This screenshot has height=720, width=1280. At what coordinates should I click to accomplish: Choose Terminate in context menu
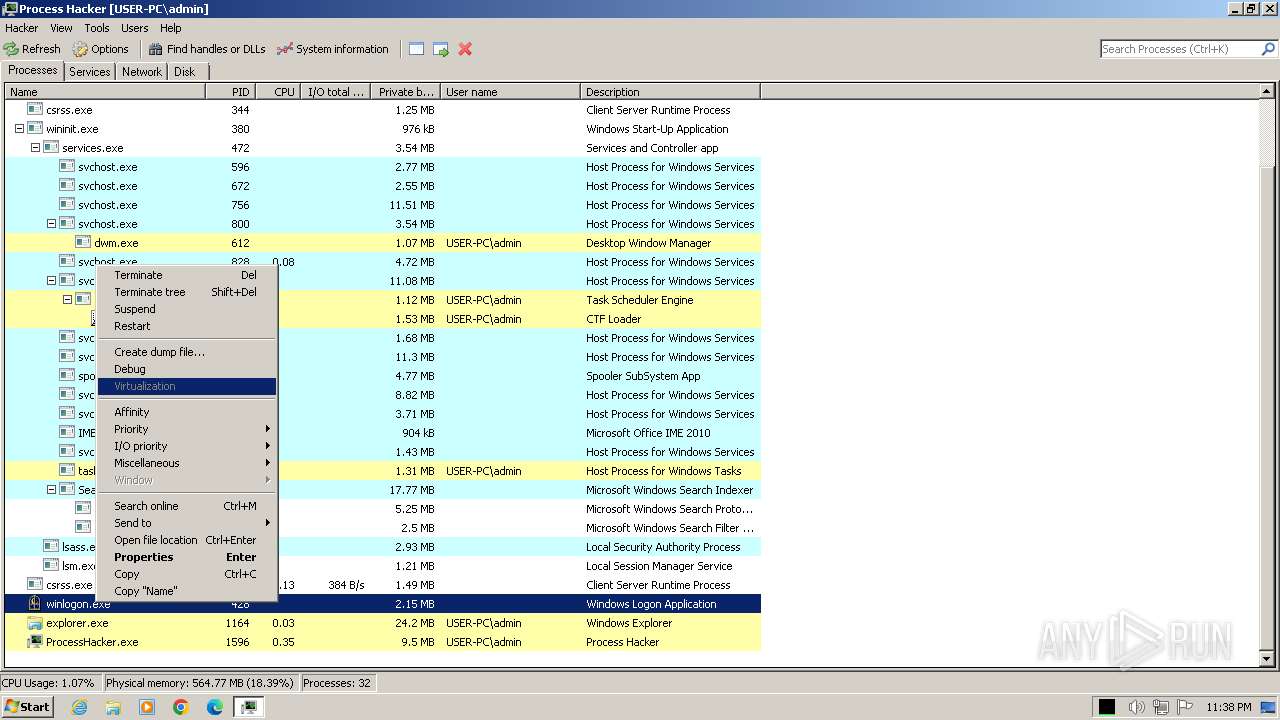coord(187,275)
